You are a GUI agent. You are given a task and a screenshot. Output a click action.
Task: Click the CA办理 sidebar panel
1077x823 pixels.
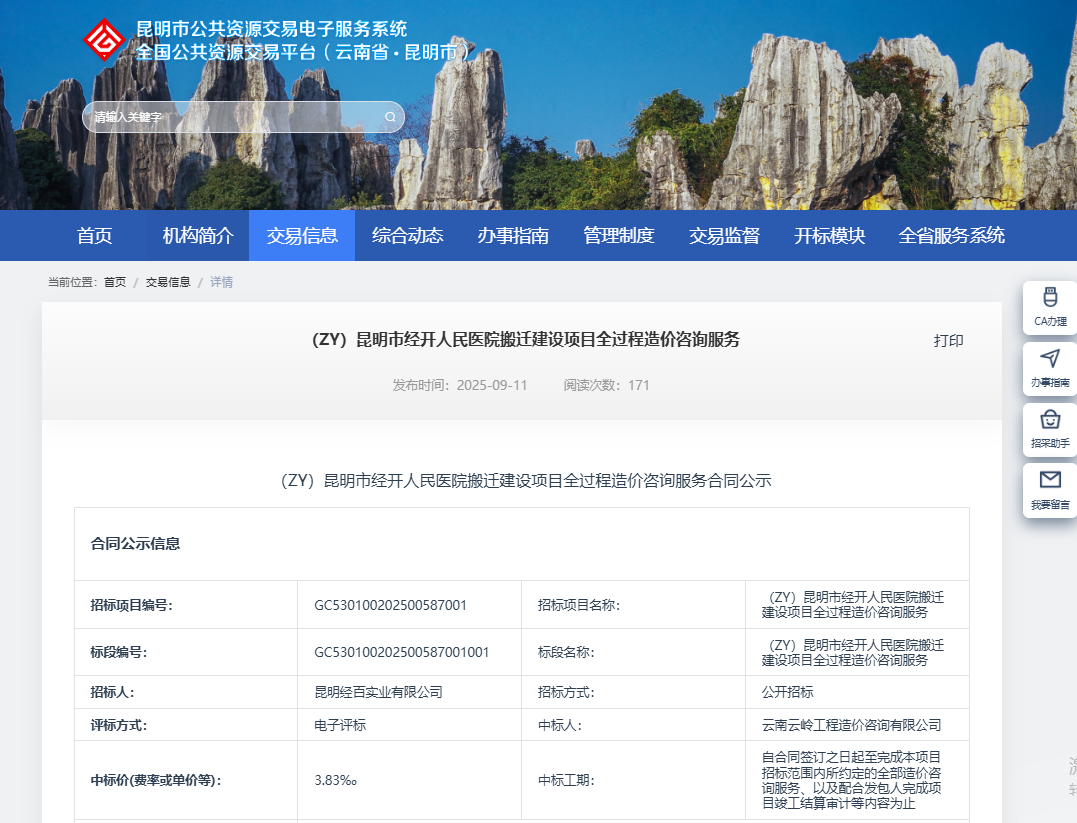pos(1049,308)
